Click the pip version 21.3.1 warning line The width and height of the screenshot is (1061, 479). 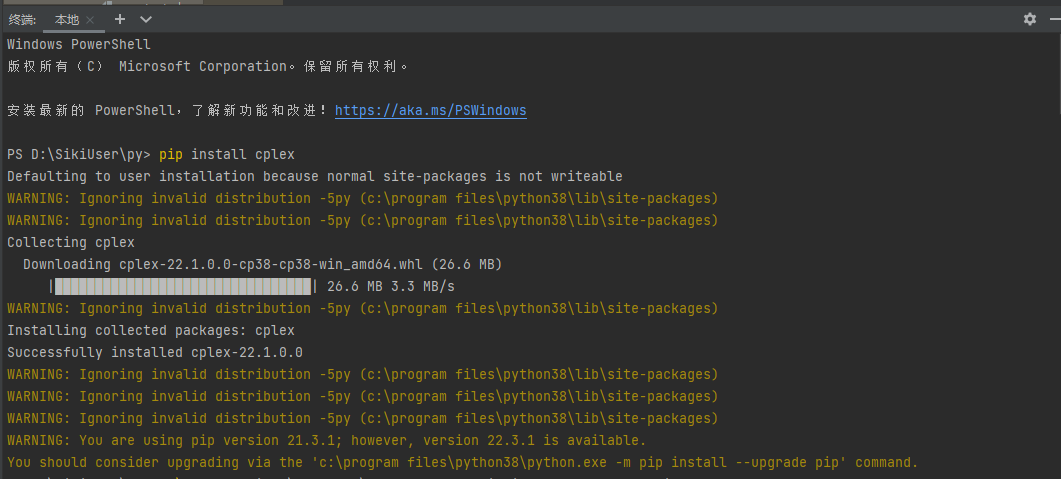tap(326, 440)
